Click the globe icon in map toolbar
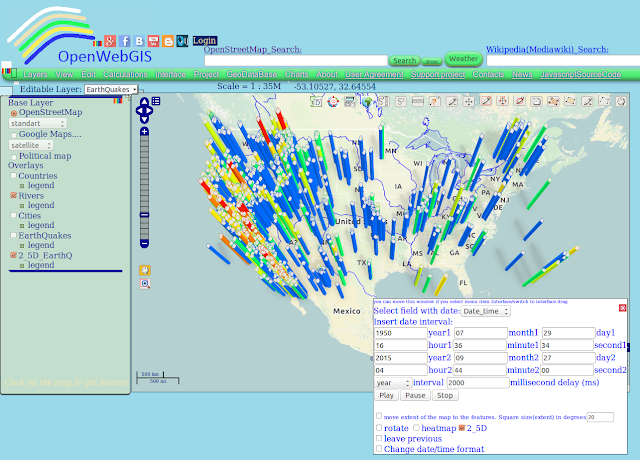This screenshot has height=460, width=640. [367, 101]
